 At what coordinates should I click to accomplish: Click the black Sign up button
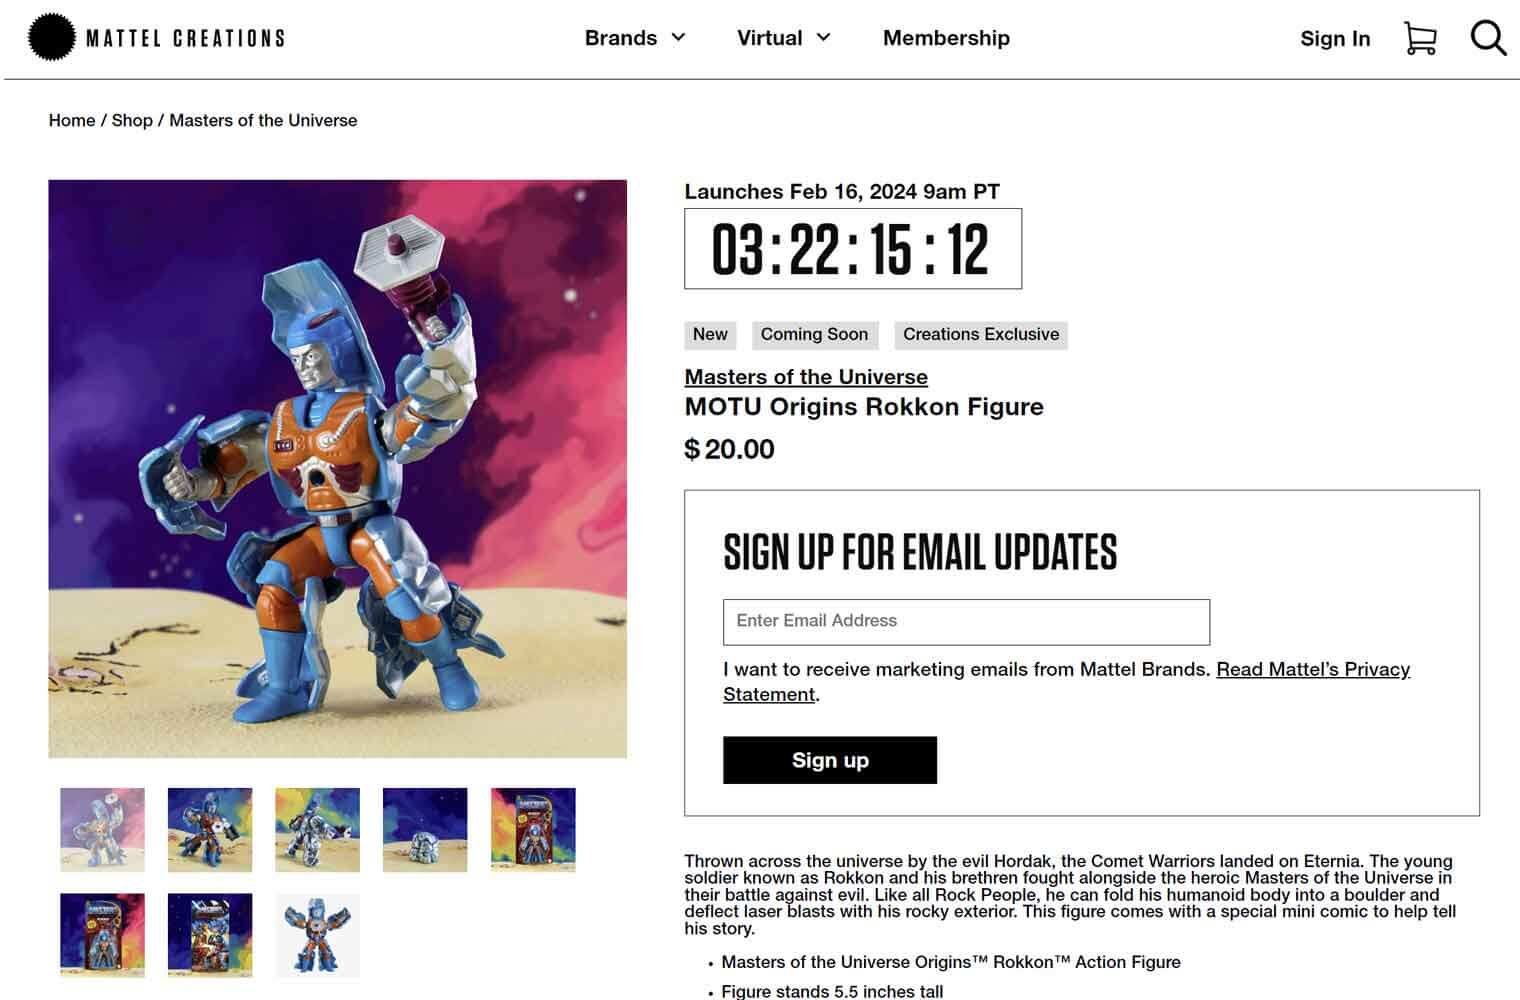[830, 760]
